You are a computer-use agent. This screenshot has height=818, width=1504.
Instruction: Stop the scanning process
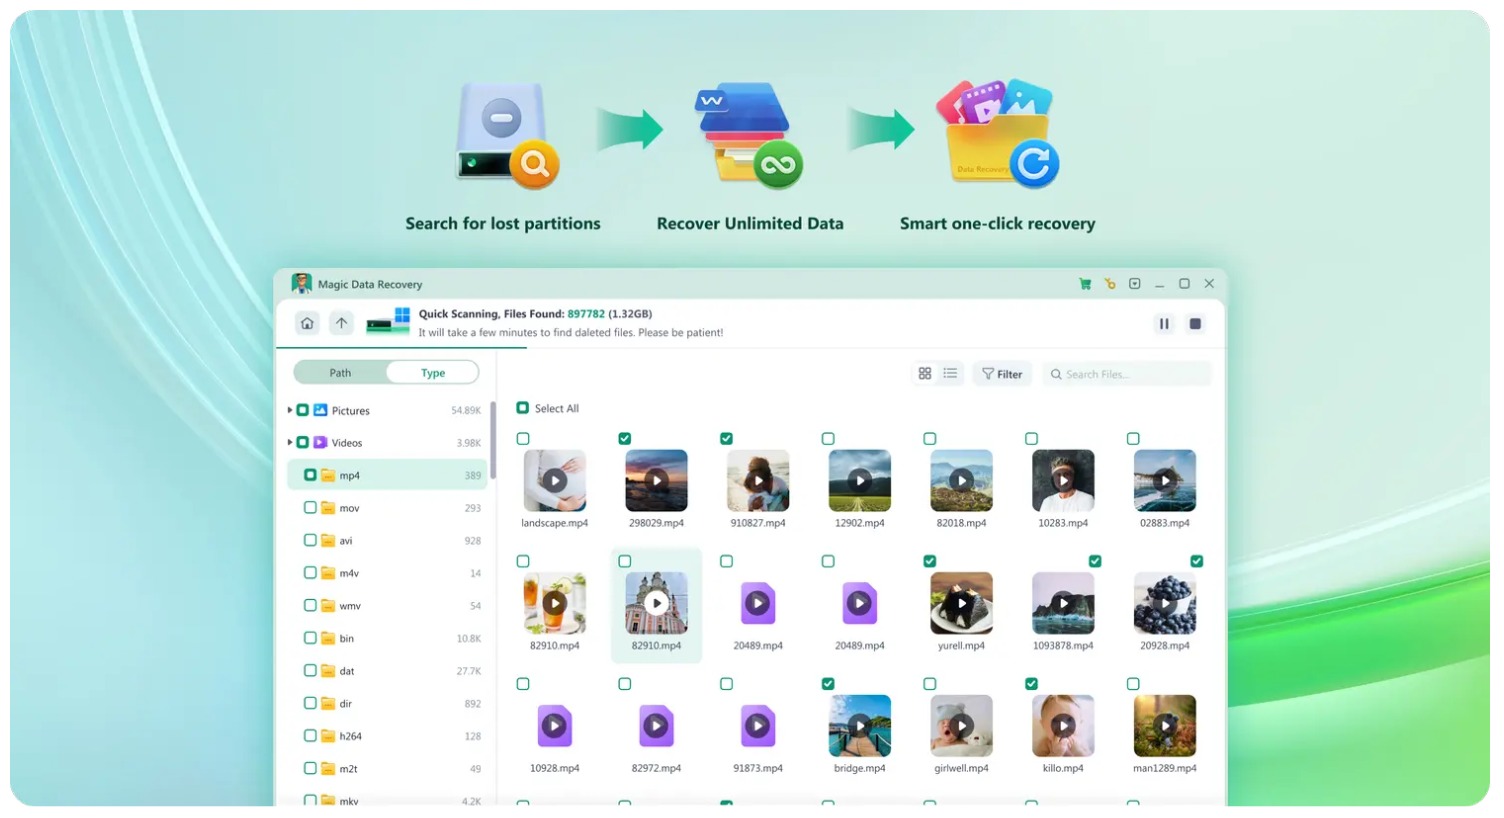coord(1195,324)
